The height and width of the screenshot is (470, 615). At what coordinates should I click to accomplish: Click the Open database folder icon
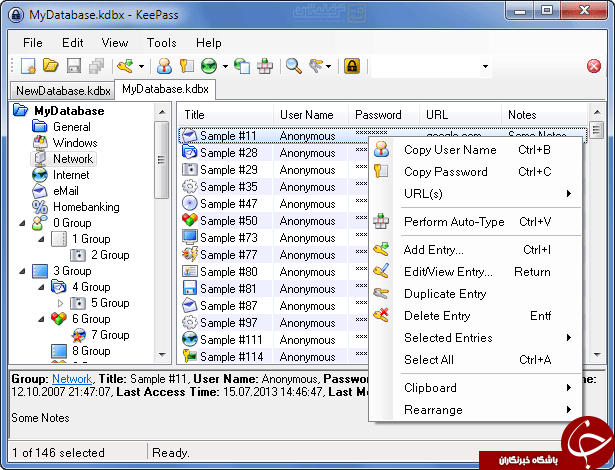(x=51, y=66)
